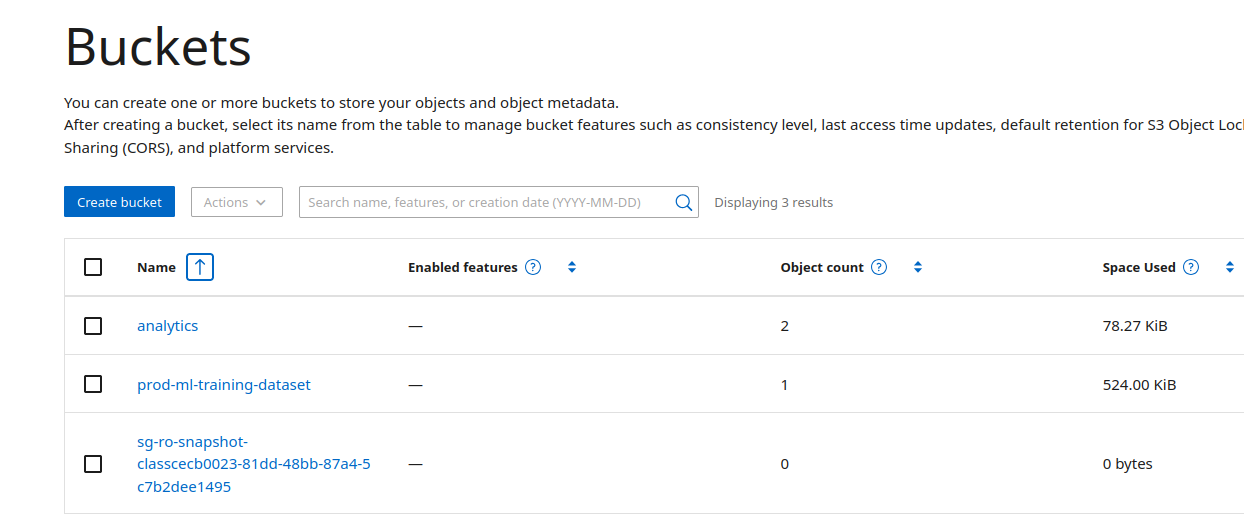Open the Enabled features help icon
This screenshot has width=1244, height=515.
533,267
